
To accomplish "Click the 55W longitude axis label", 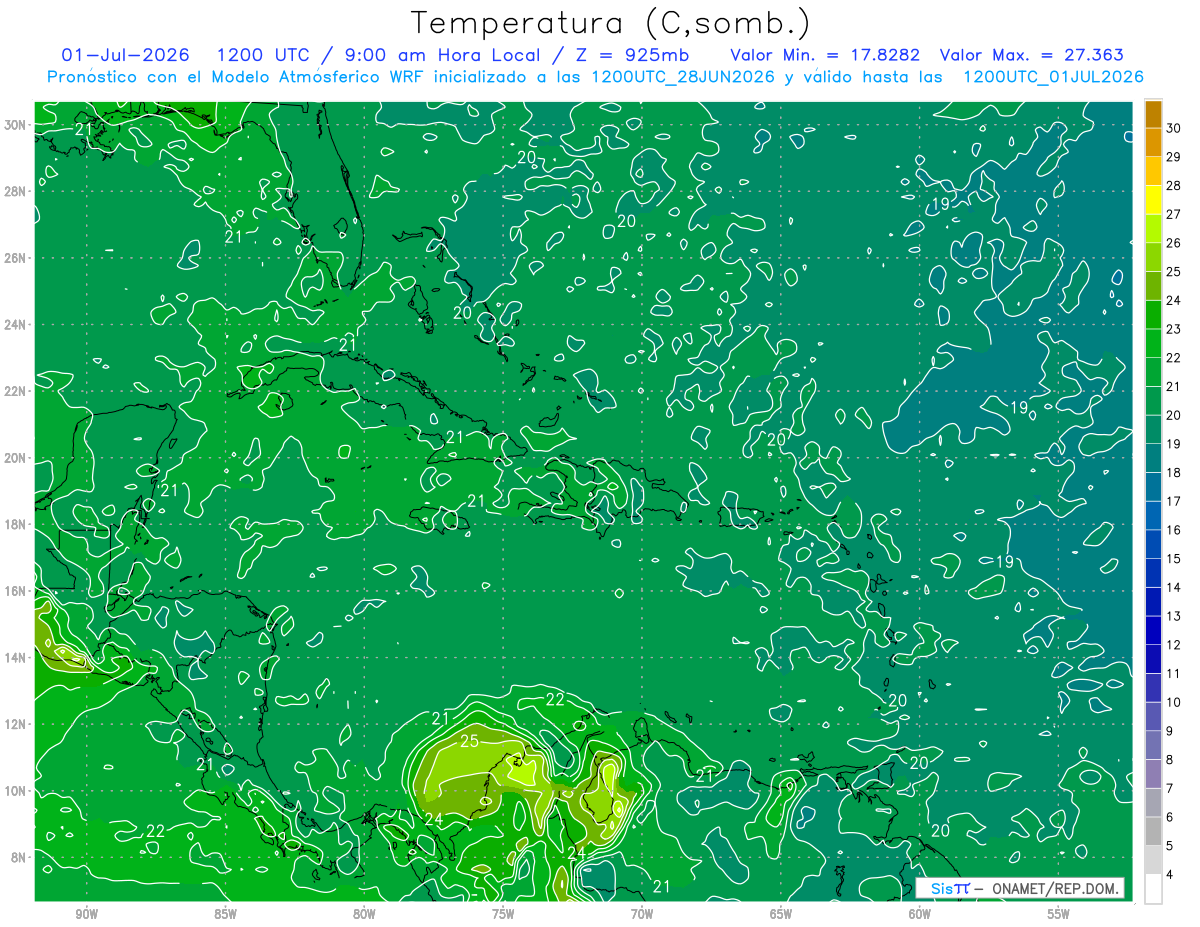I will click(1059, 914).
